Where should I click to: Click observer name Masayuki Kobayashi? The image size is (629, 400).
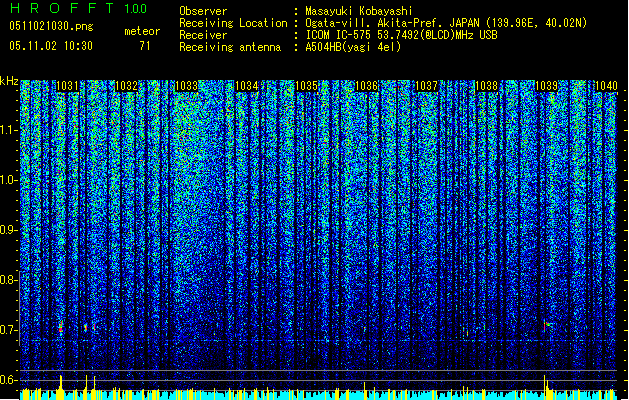point(358,11)
